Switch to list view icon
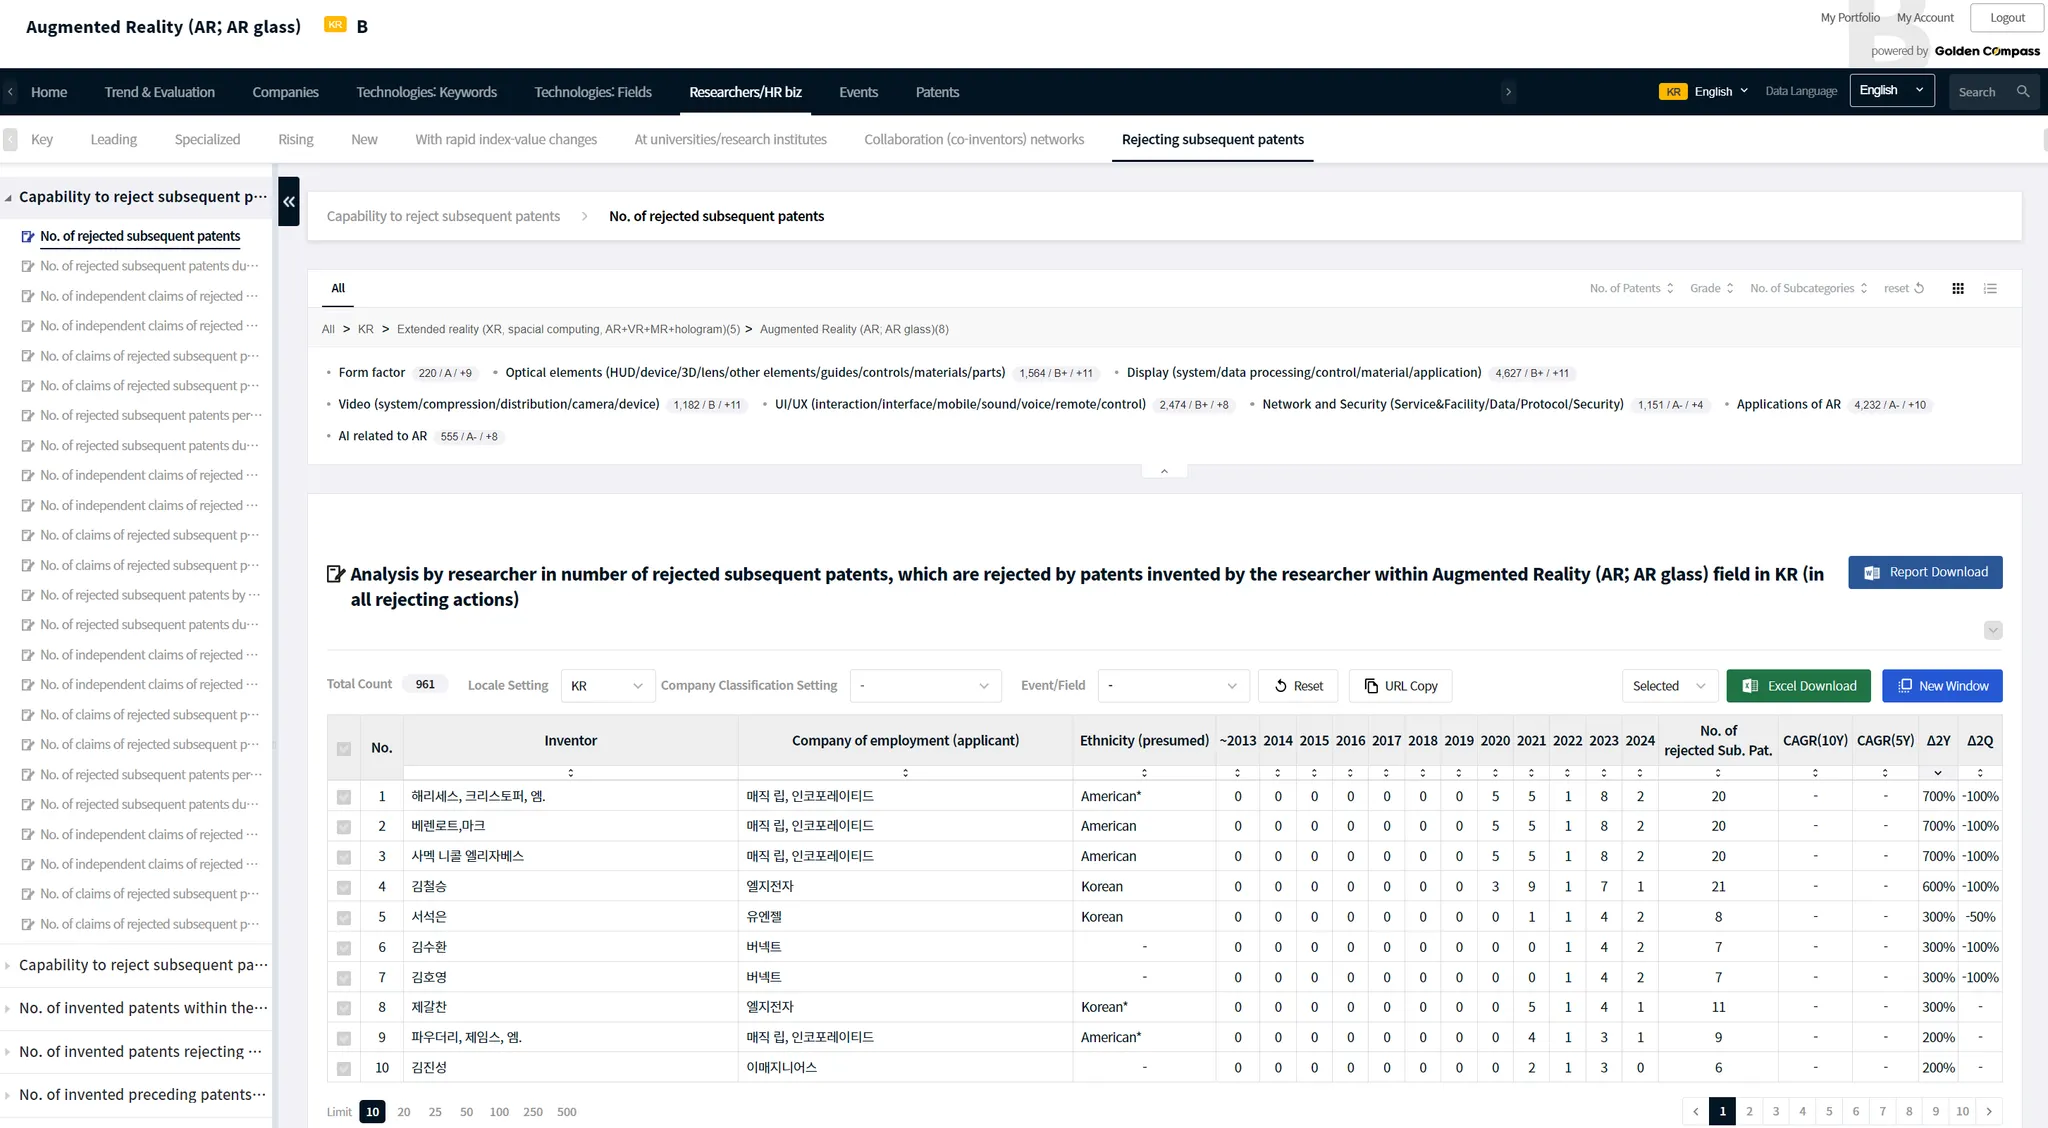This screenshot has width=2048, height=1128. tap(1990, 288)
